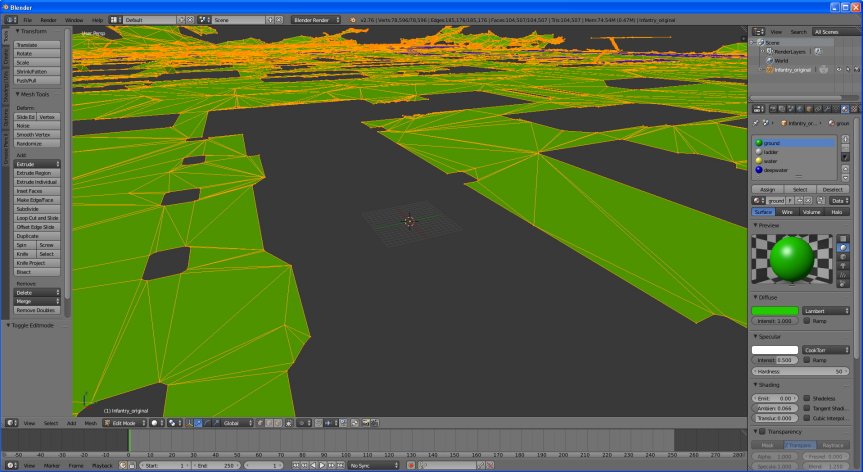Choose monkey preview type

pos(843,266)
